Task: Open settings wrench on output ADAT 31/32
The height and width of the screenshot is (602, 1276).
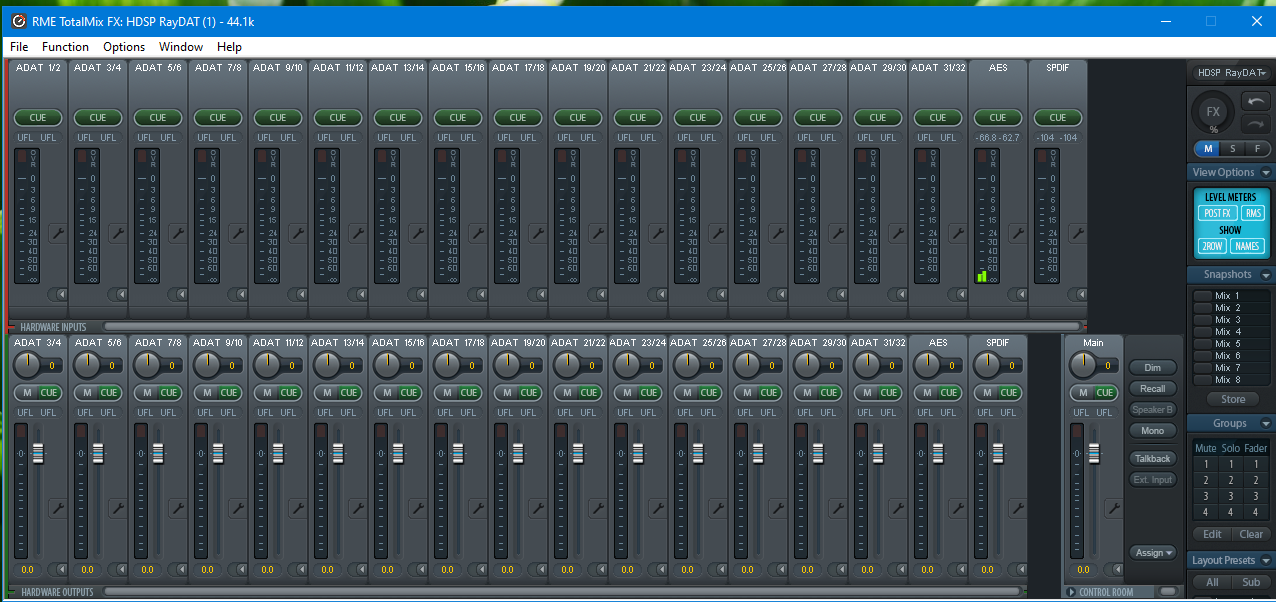Action: [x=897, y=508]
